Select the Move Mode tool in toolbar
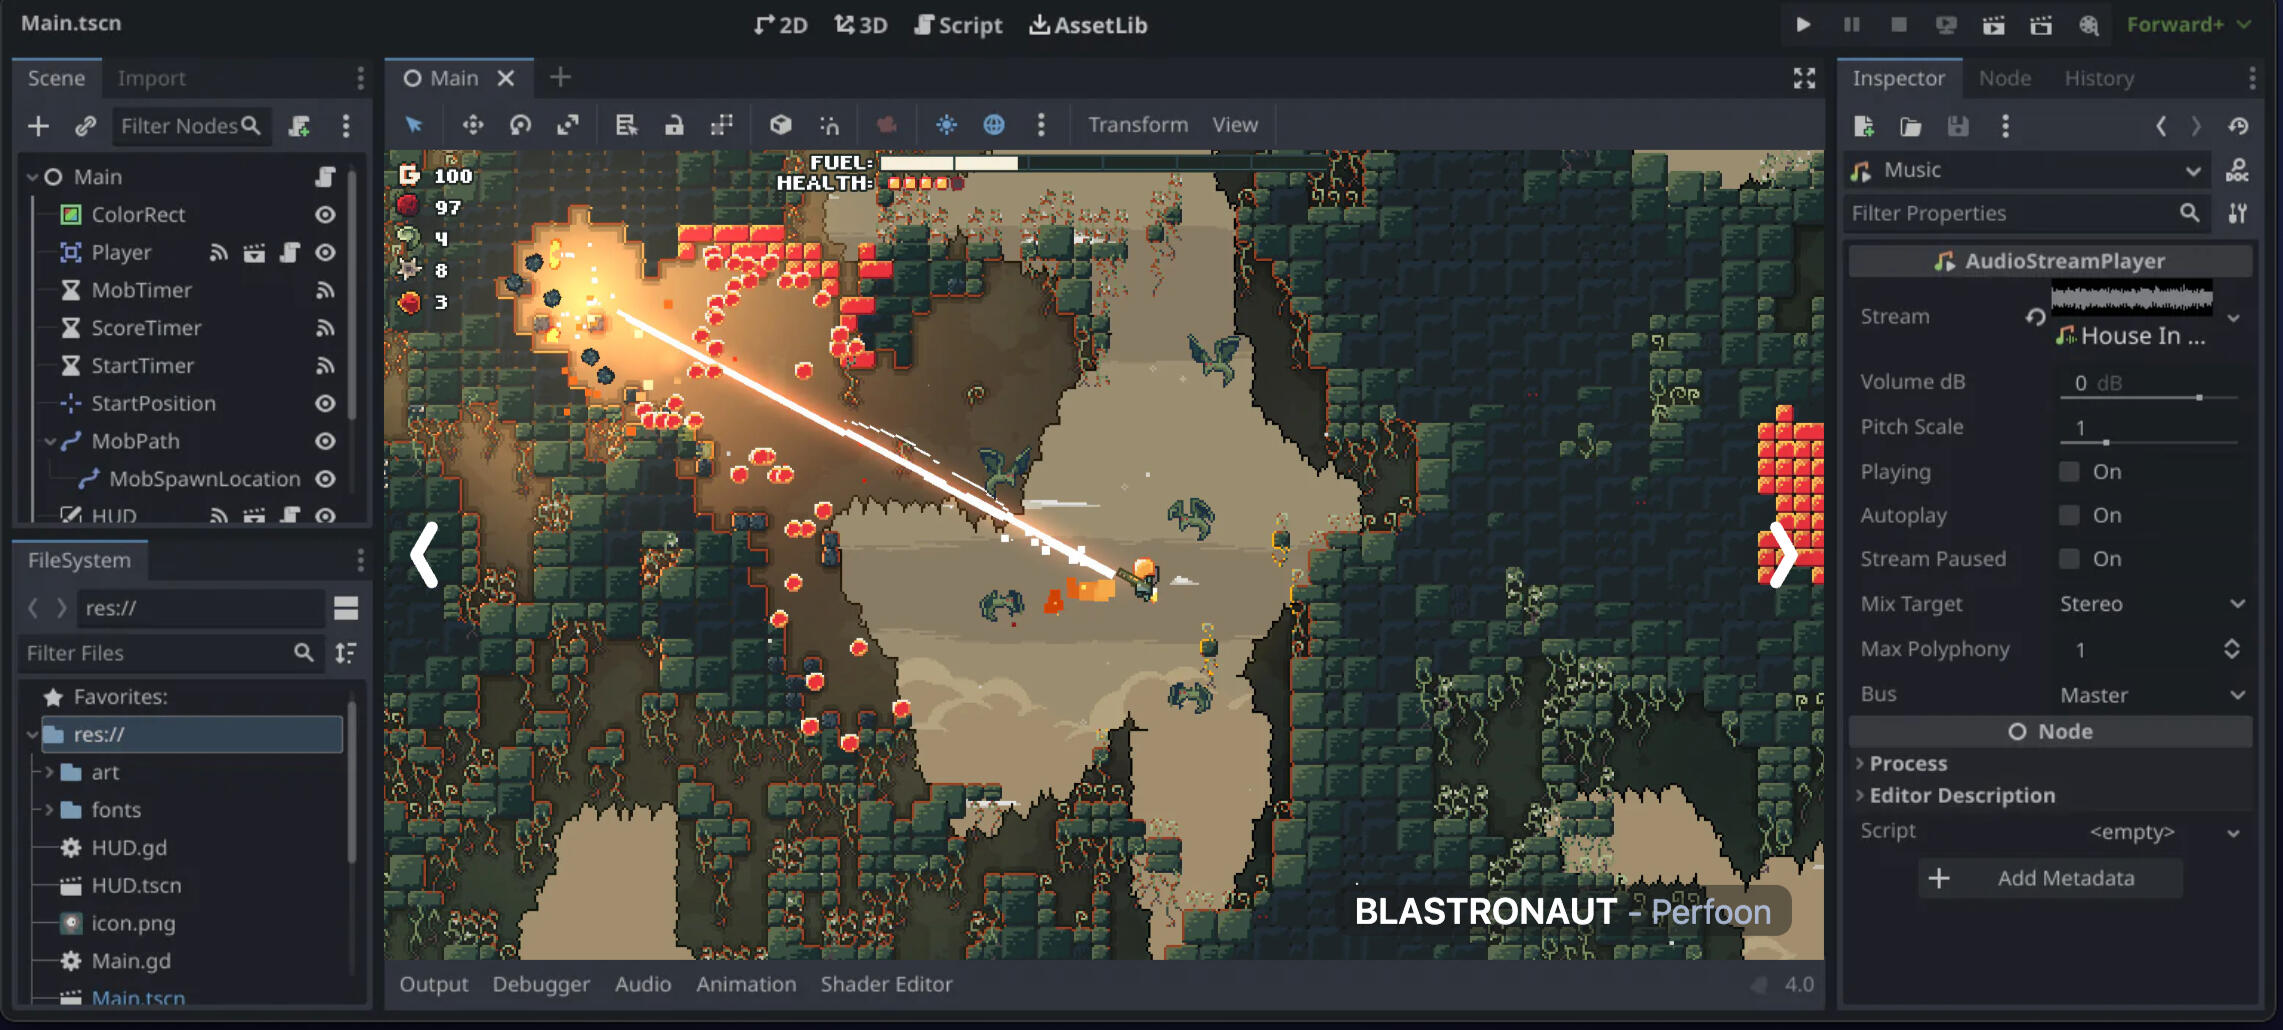The image size is (2283, 1030). click(472, 125)
